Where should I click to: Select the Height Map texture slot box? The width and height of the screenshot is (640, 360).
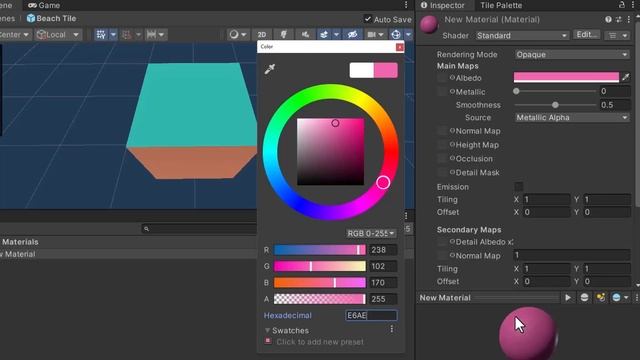[442, 145]
